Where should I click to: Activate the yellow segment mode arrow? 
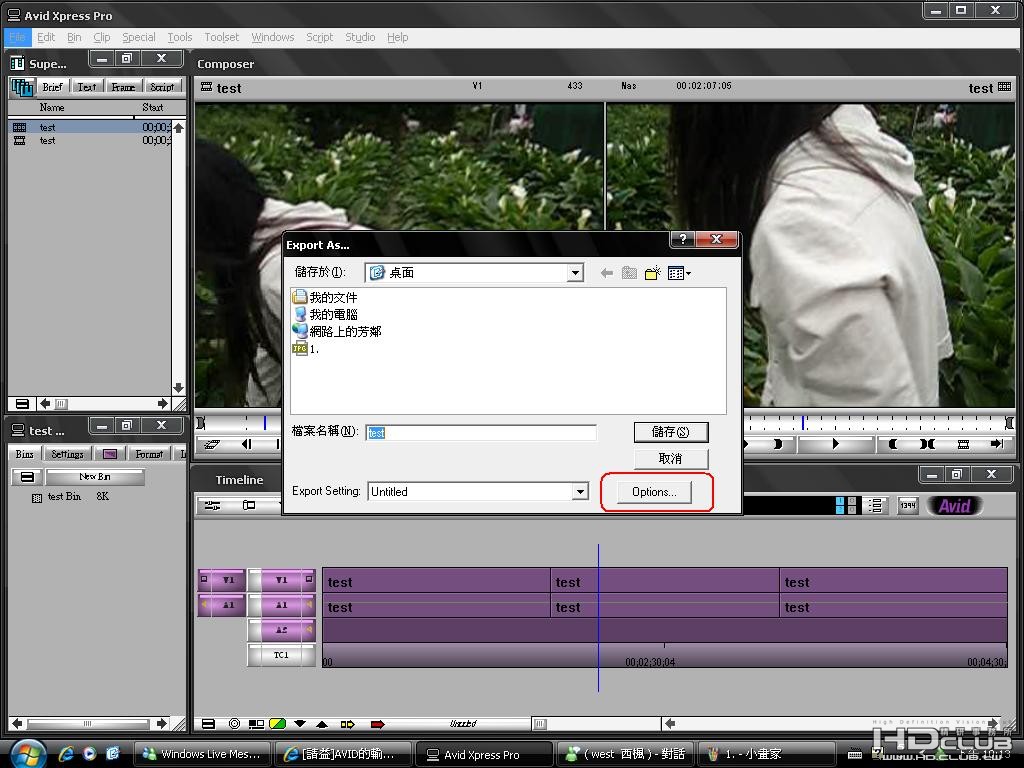[347, 724]
